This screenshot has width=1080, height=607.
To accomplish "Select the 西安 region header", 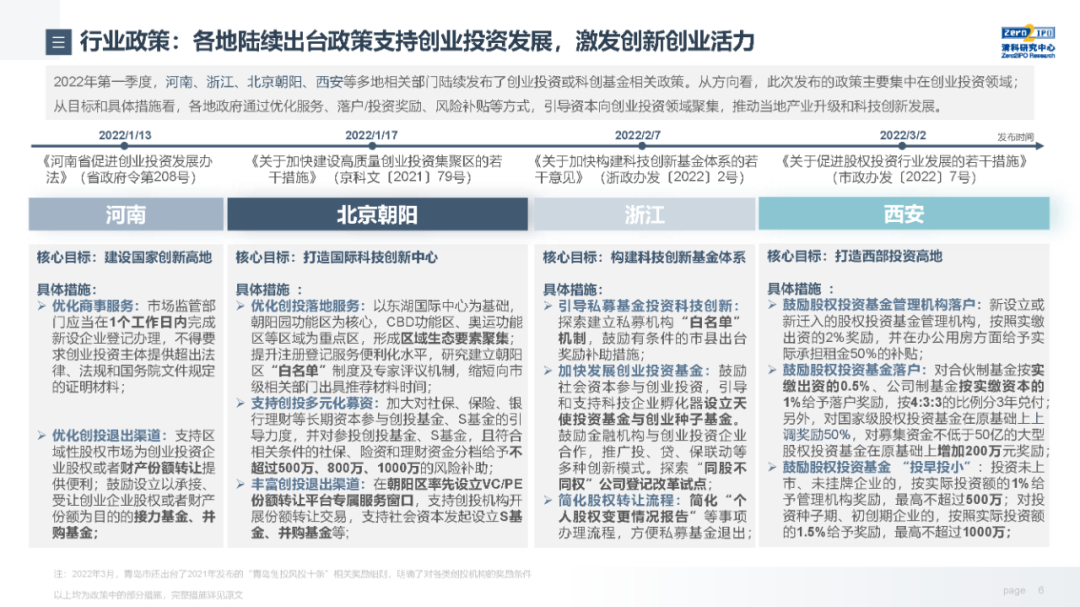I will [x=904, y=214].
